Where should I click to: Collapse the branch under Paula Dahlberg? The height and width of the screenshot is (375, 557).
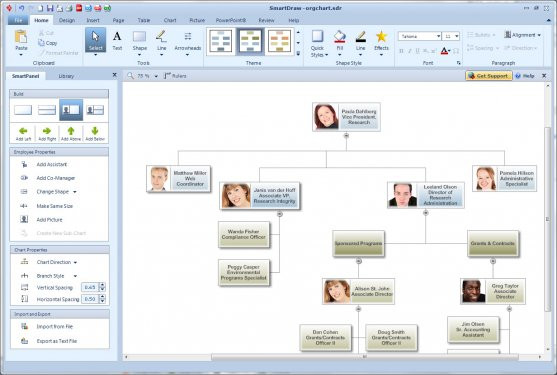(346, 136)
